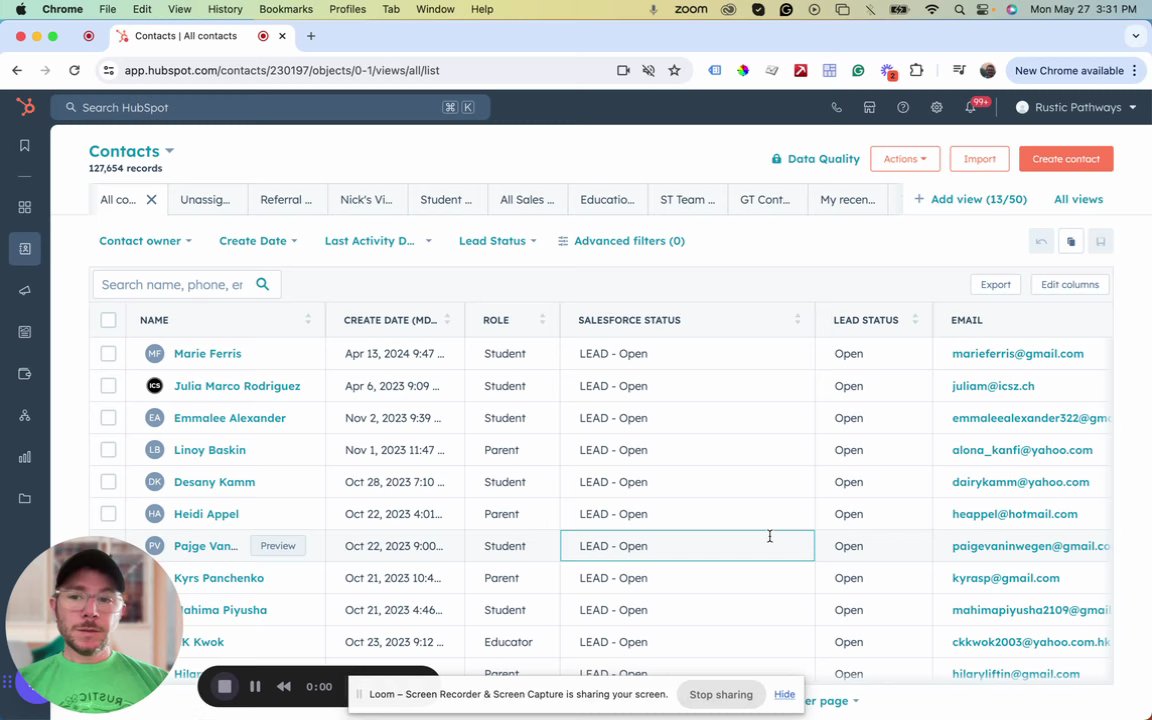Open the Actions dropdown button
1152x720 pixels.
click(x=905, y=159)
